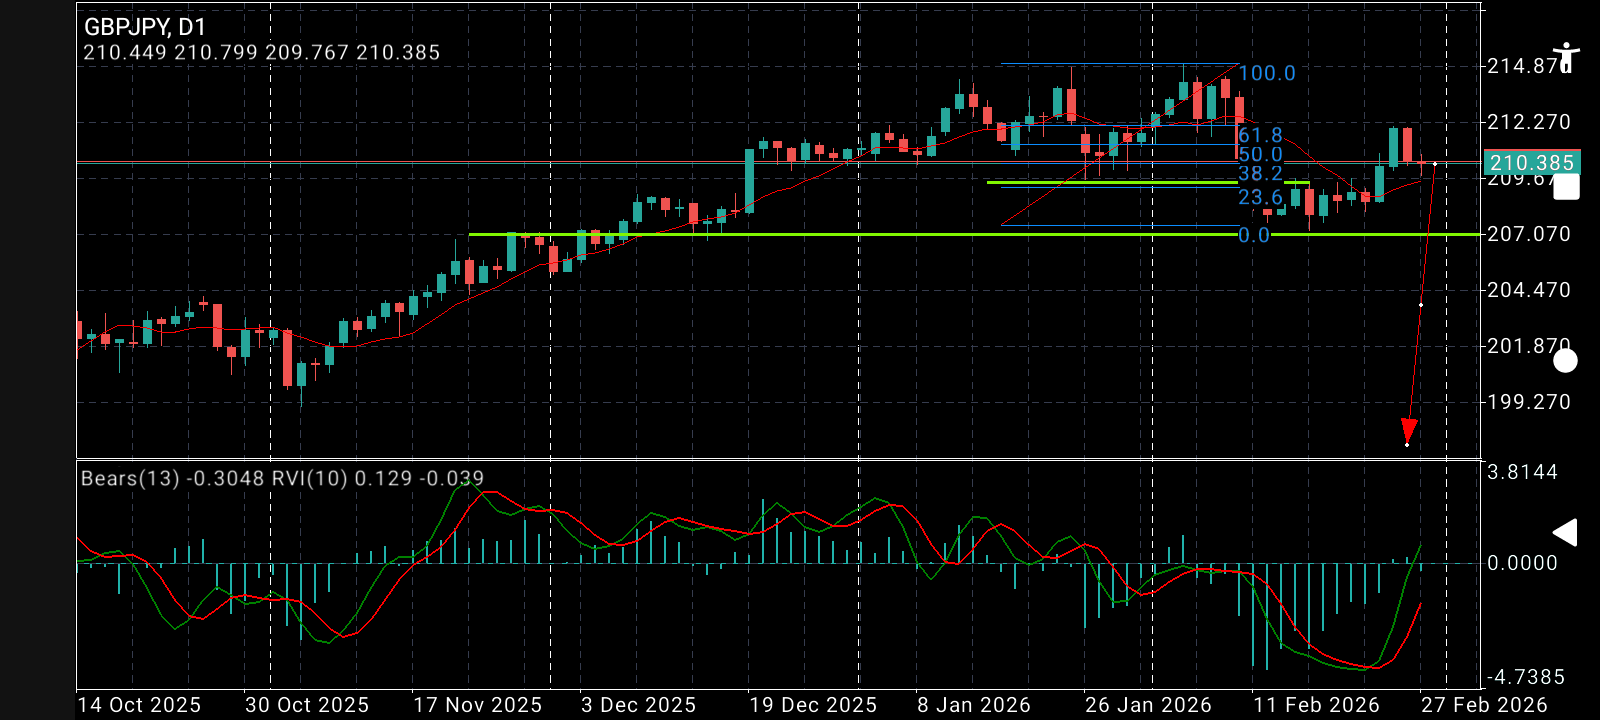Tap the 19 Dec 2025 date label
Image resolution: width=1600 pixels, height=720 pixels.
coord(813,705)
